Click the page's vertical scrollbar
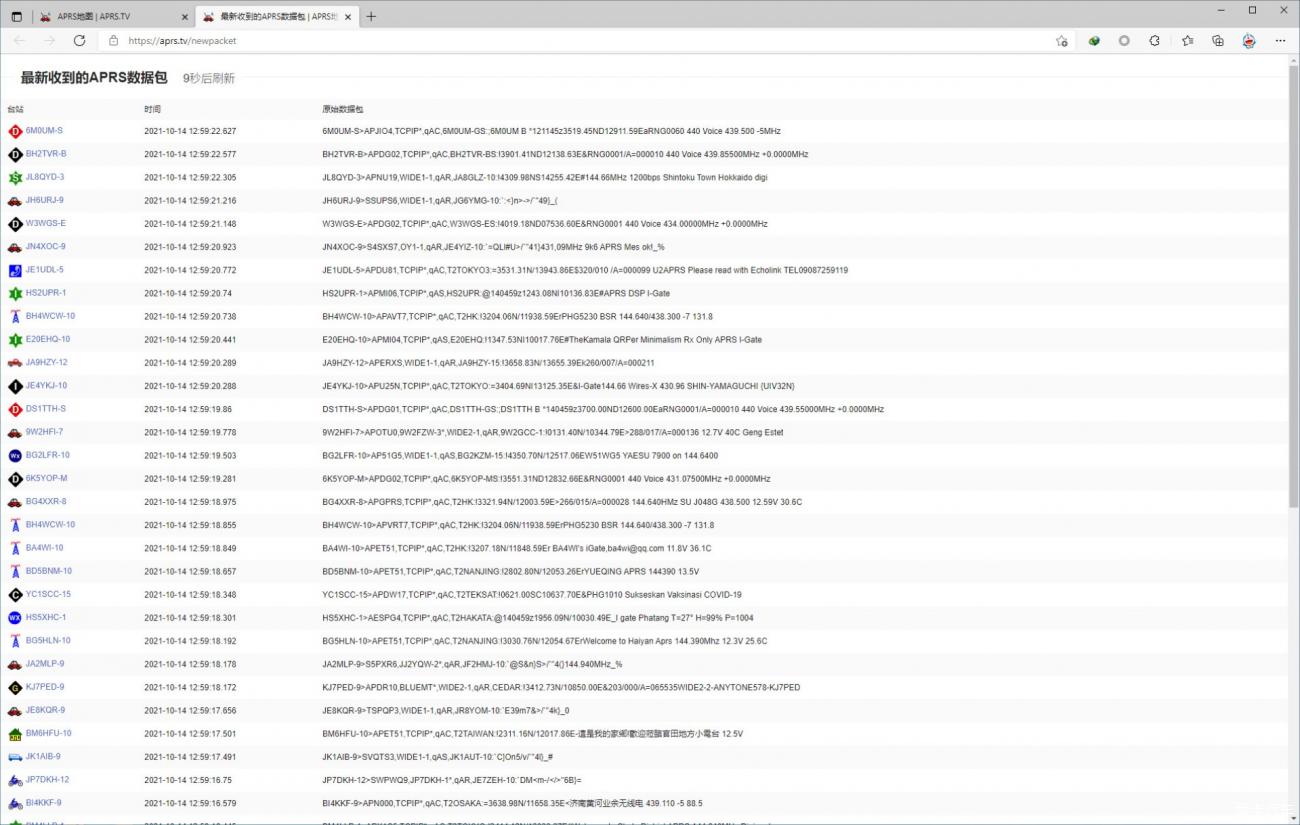Viewport: 1300px width, 825px height. [1293, 300]
